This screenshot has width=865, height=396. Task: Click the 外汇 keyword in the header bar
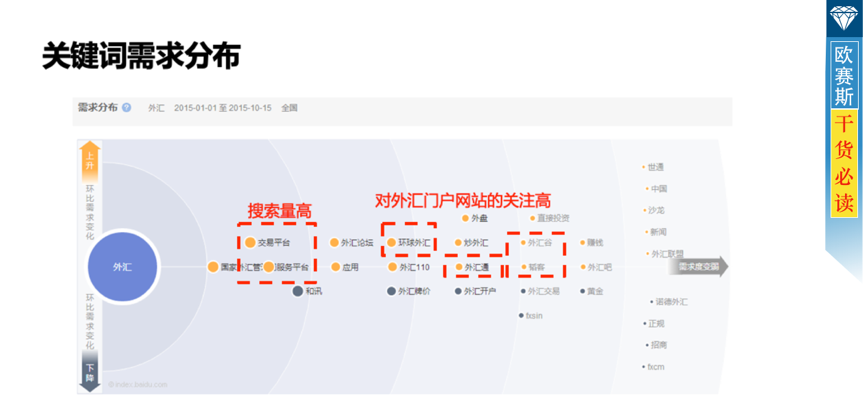click(x=156, y=108)
